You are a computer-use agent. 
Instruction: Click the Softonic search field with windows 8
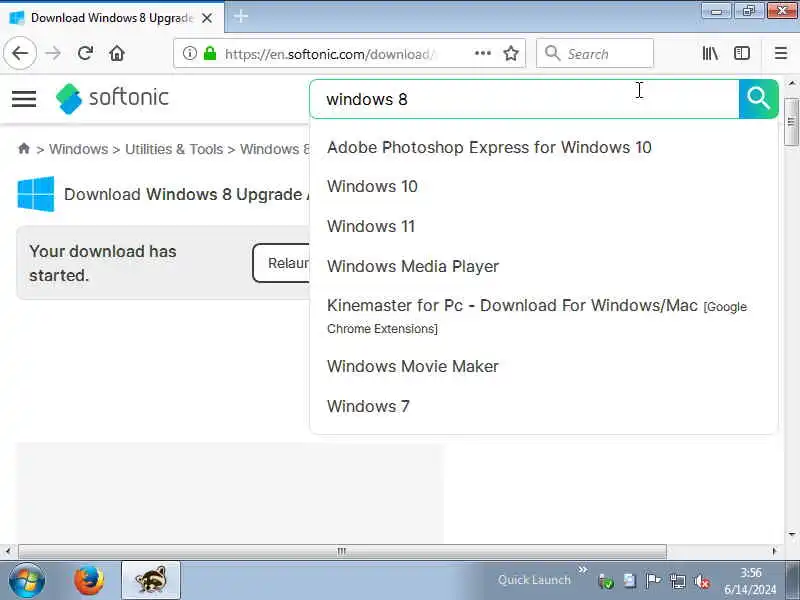click(524, 99)
